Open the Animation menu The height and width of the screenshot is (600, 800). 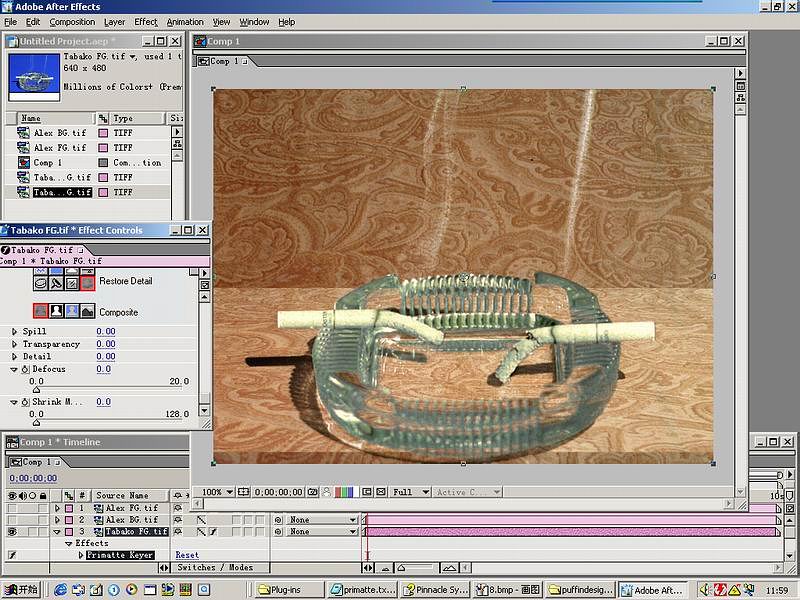(x=185, y=22)
